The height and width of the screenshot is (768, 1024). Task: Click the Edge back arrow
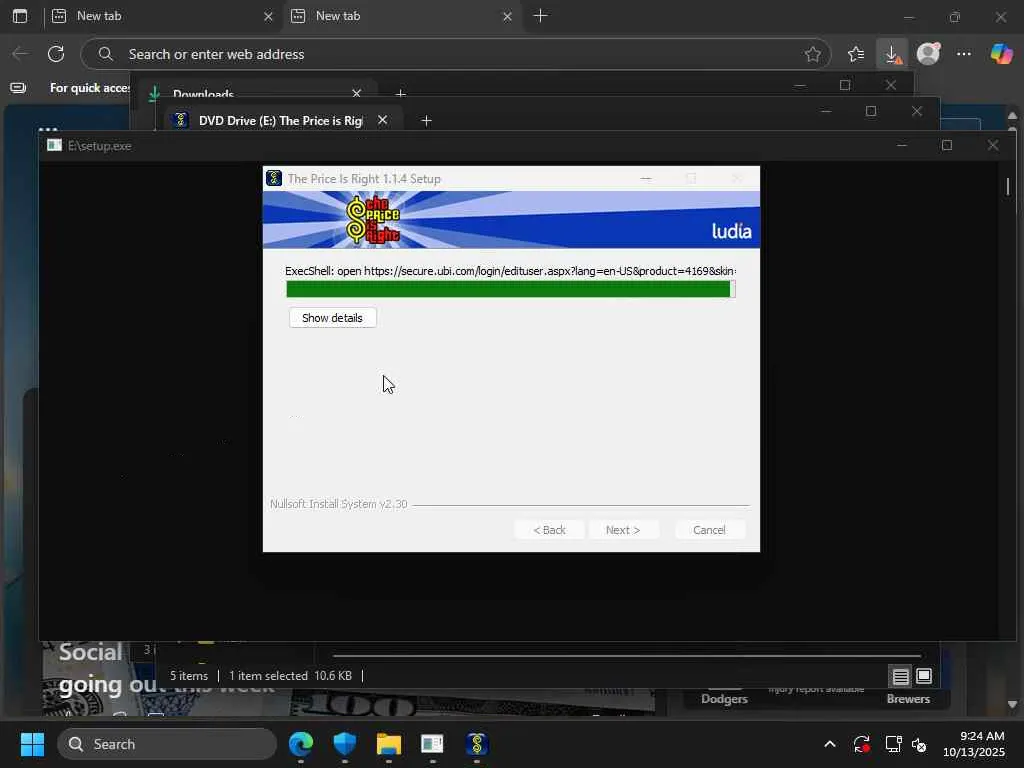click(20, 54)
